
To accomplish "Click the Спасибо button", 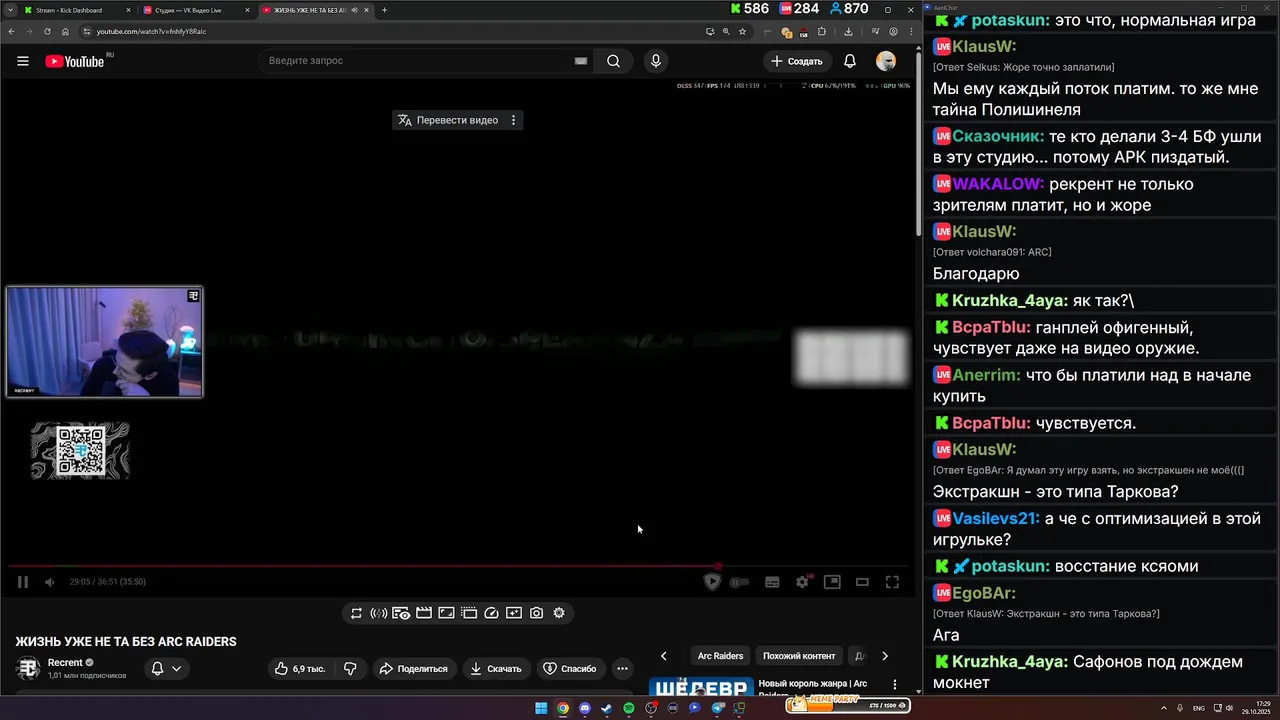I will pyautogui.click(x=570, y=669).
